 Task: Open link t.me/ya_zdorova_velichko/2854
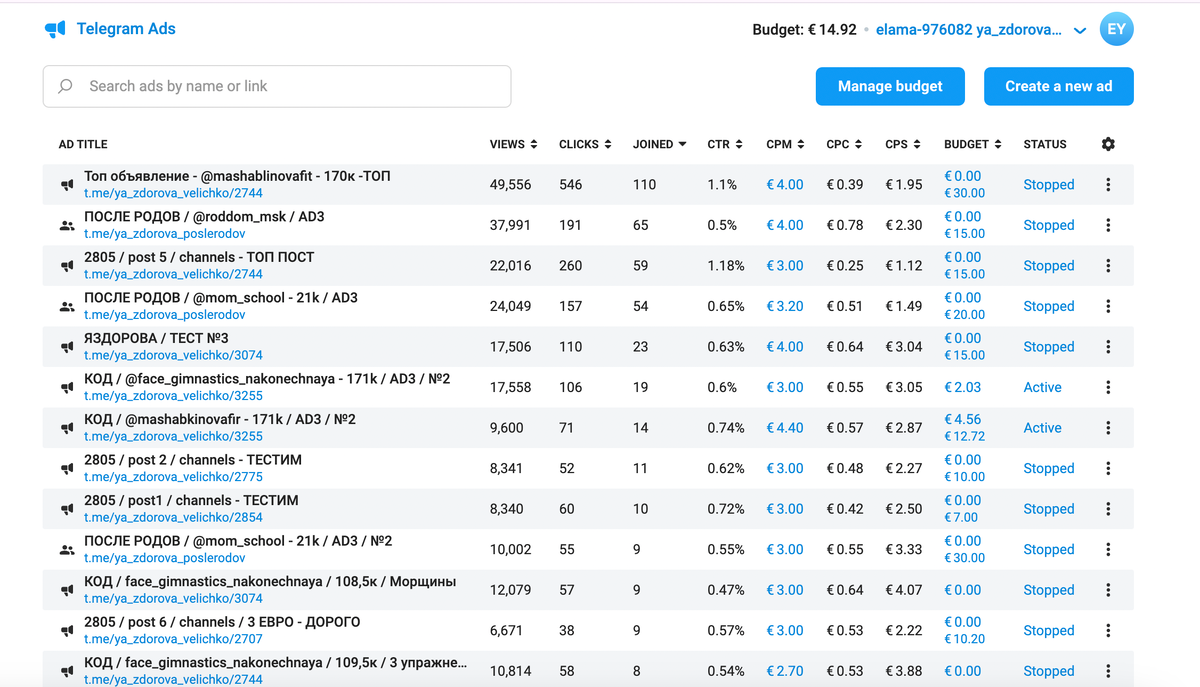click(x=173, y=517)
